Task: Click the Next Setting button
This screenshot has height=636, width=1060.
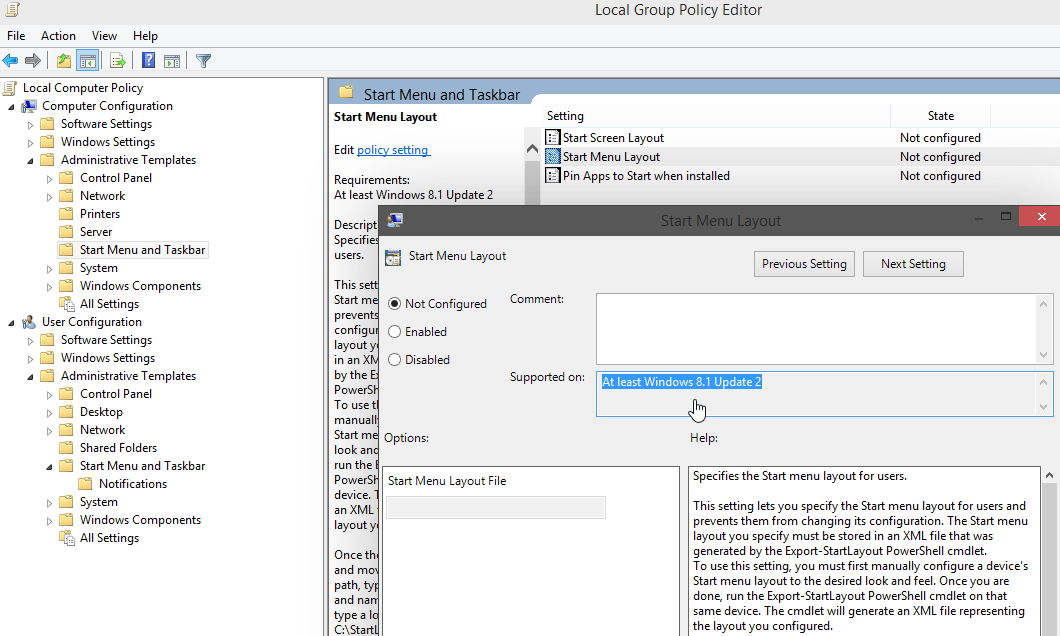Action: tap(913, 264)
